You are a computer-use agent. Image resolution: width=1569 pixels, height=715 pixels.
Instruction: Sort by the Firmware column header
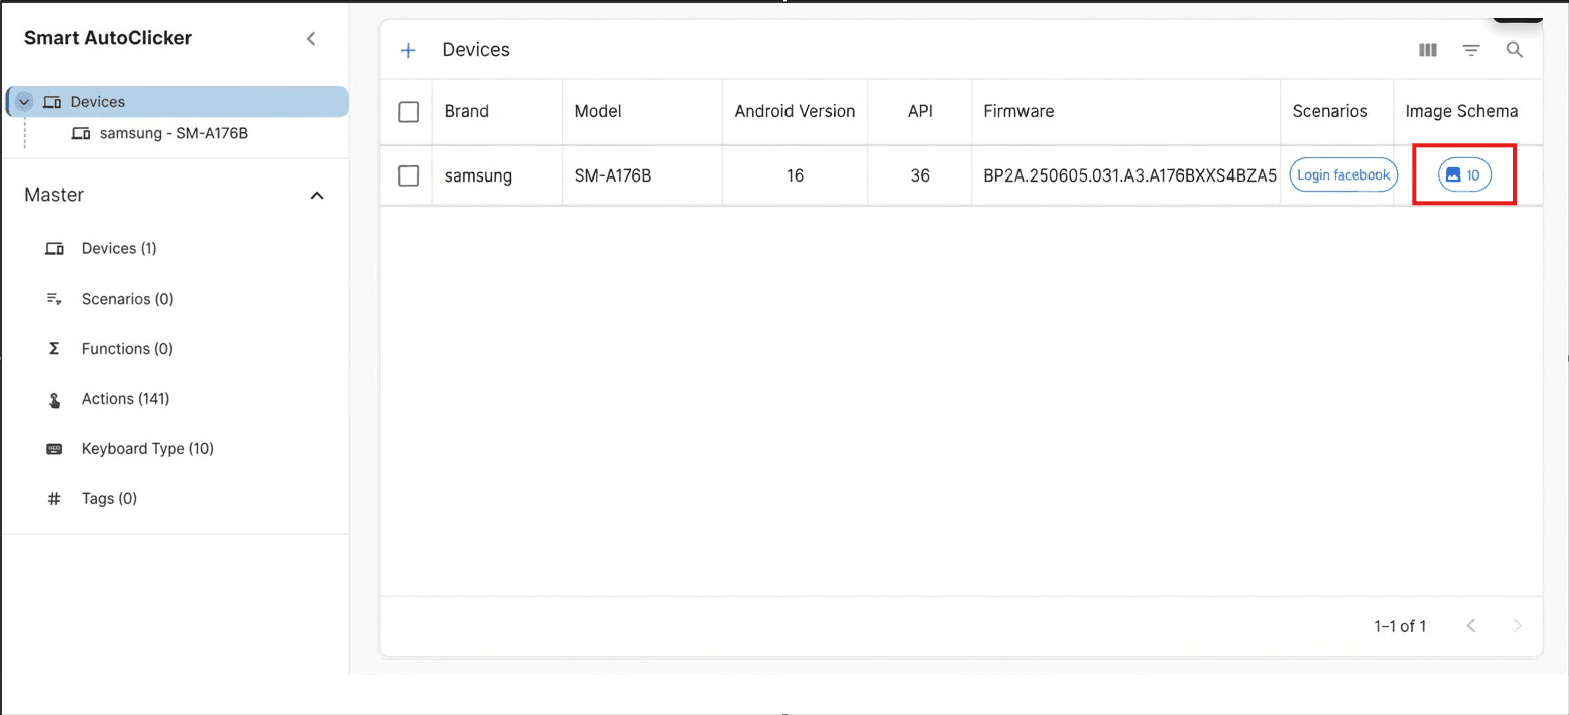tap(1019, 111)
